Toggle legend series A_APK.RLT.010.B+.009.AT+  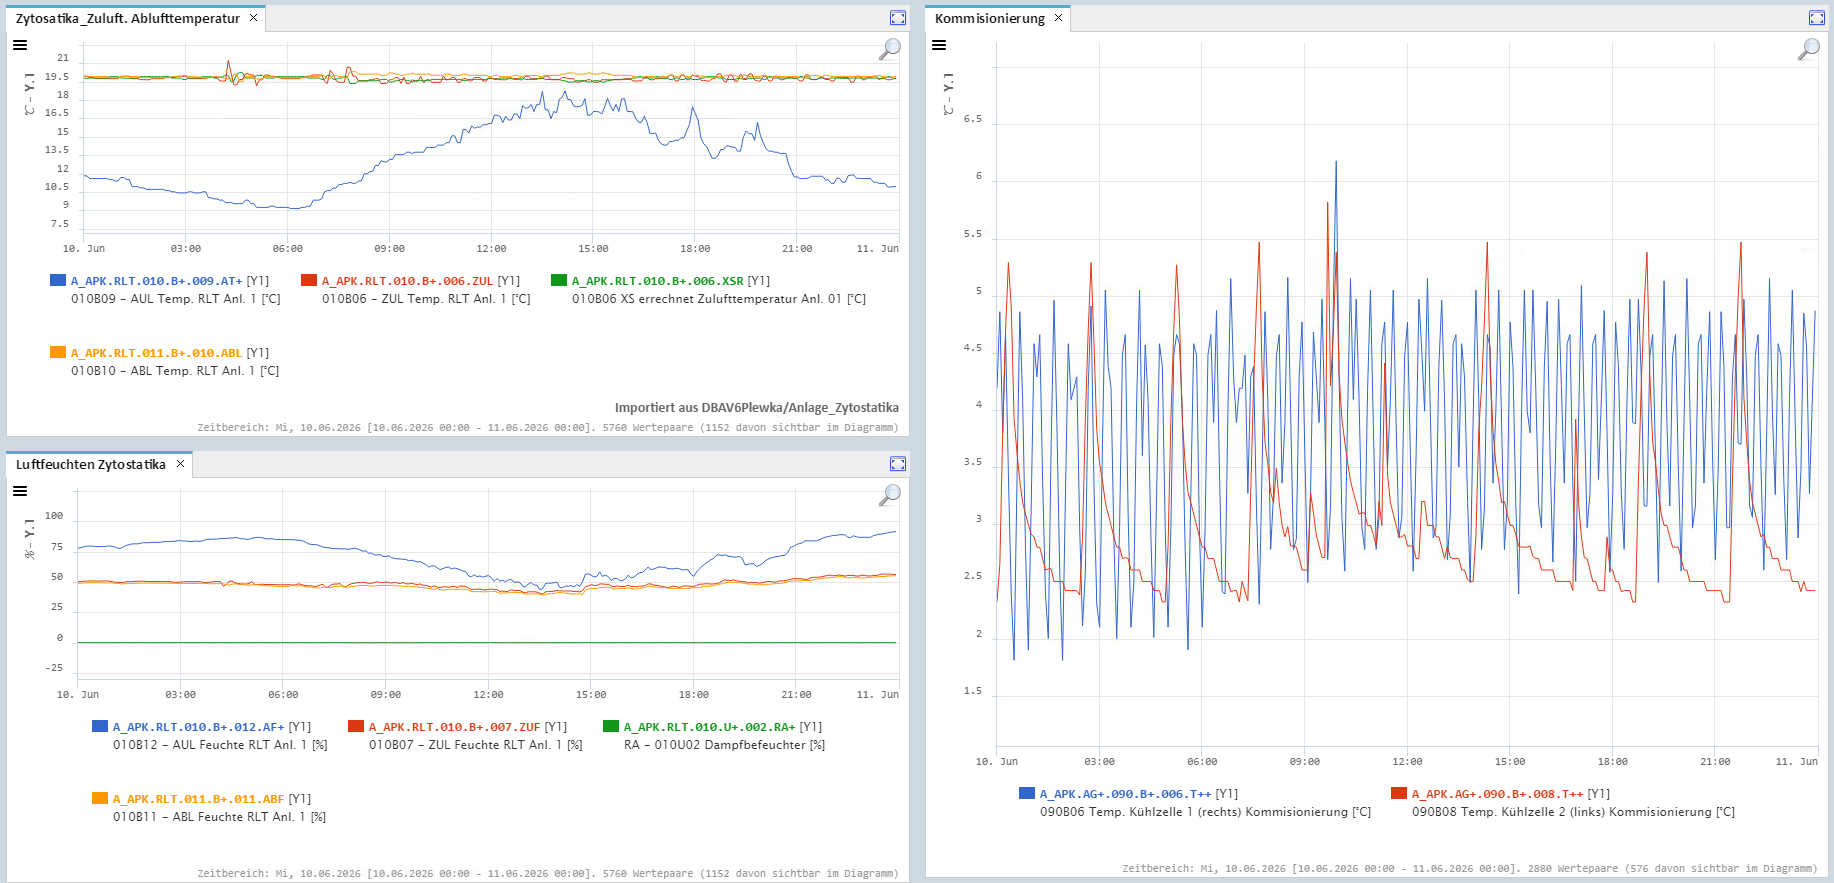pyautogui.click(x=157, y=281)
